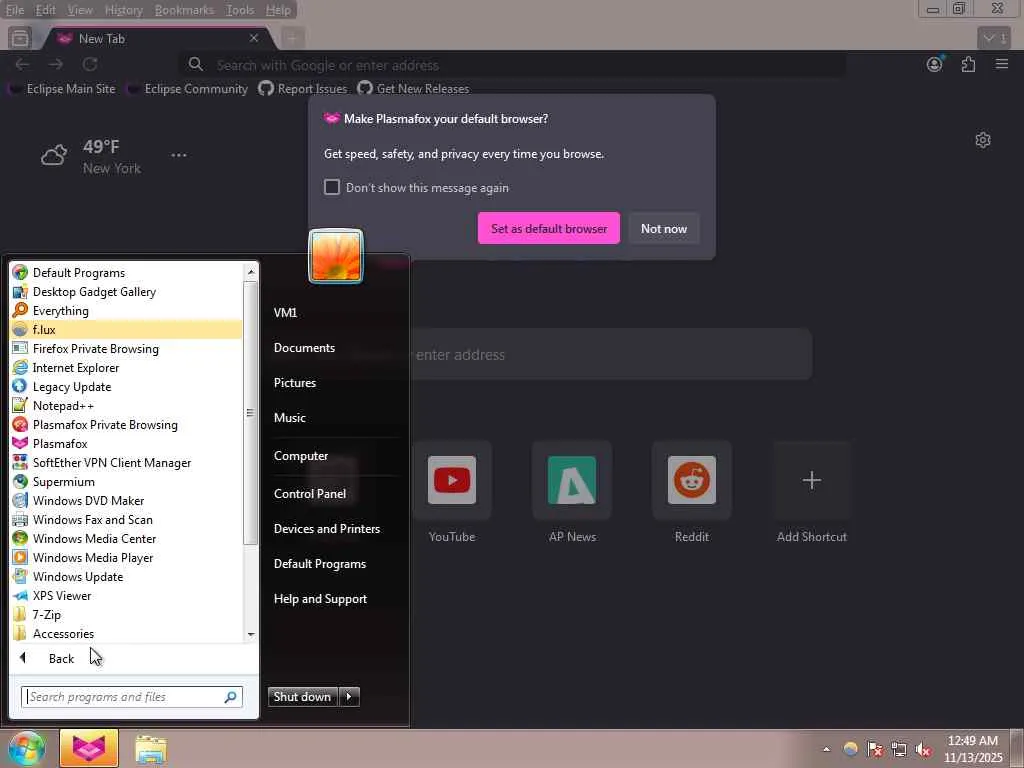
Task: Open the extensions puzzle icon
Action: [968, 64]
